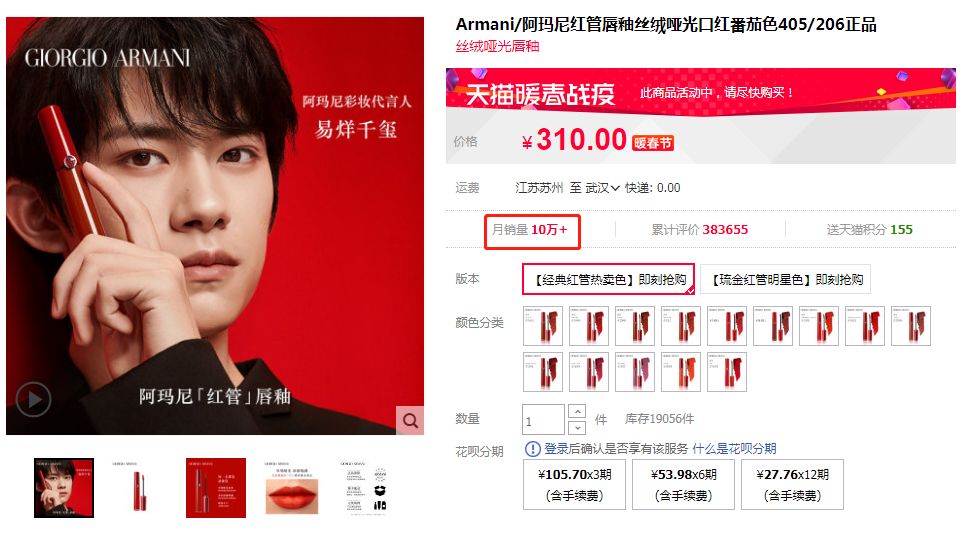The height and width of the screenshot is (534, 973).
Task: Select the ¥105.70x3期 installment option
Action: (575, 484)
